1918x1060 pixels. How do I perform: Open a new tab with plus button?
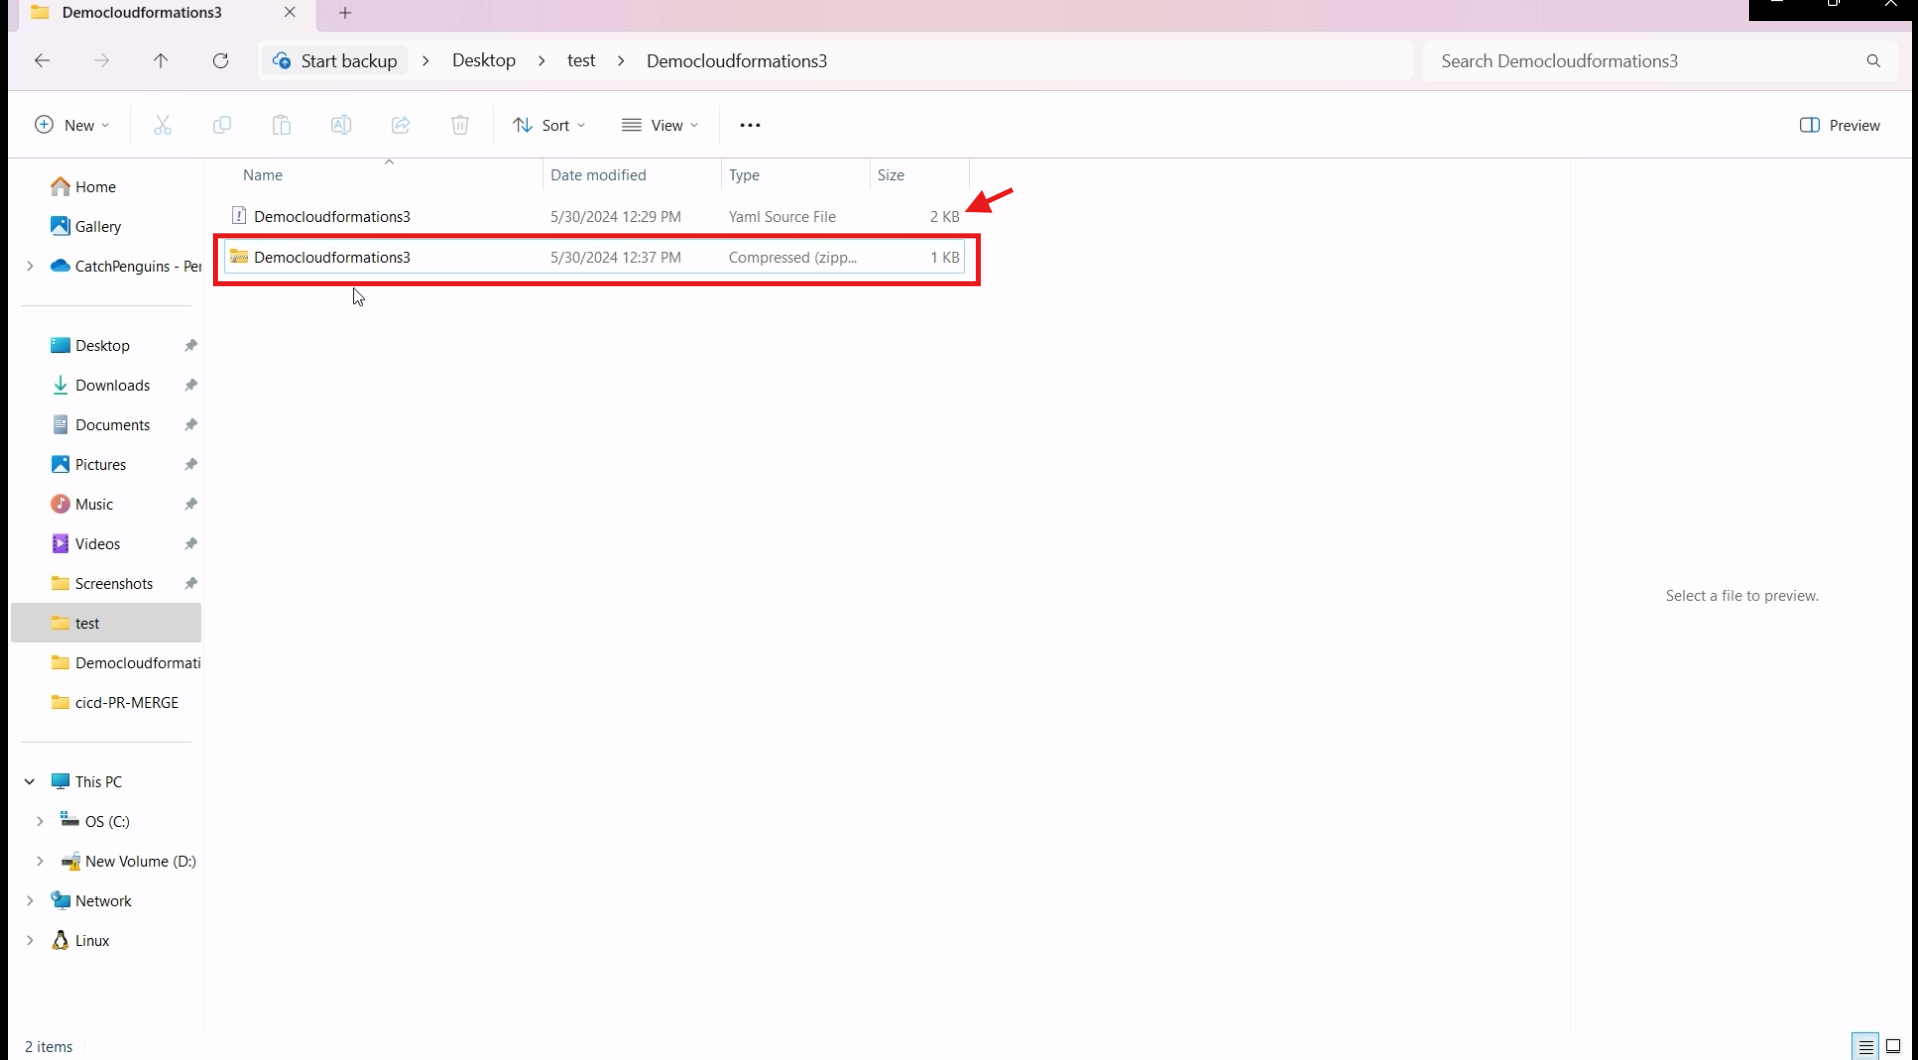pos(345,13)
